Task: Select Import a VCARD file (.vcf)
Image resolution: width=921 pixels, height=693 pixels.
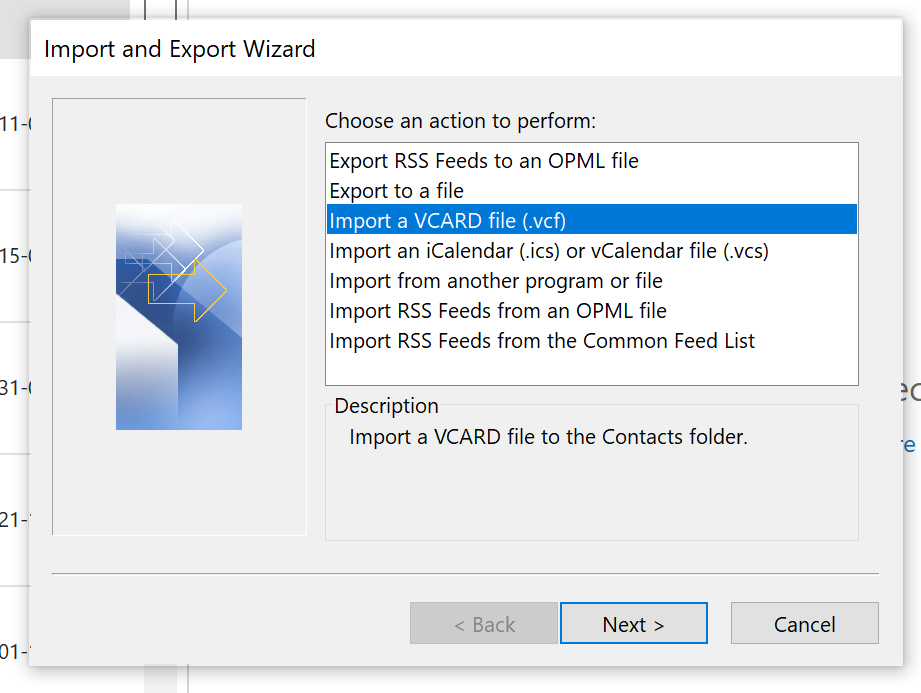Action: (x=448, y=220)
